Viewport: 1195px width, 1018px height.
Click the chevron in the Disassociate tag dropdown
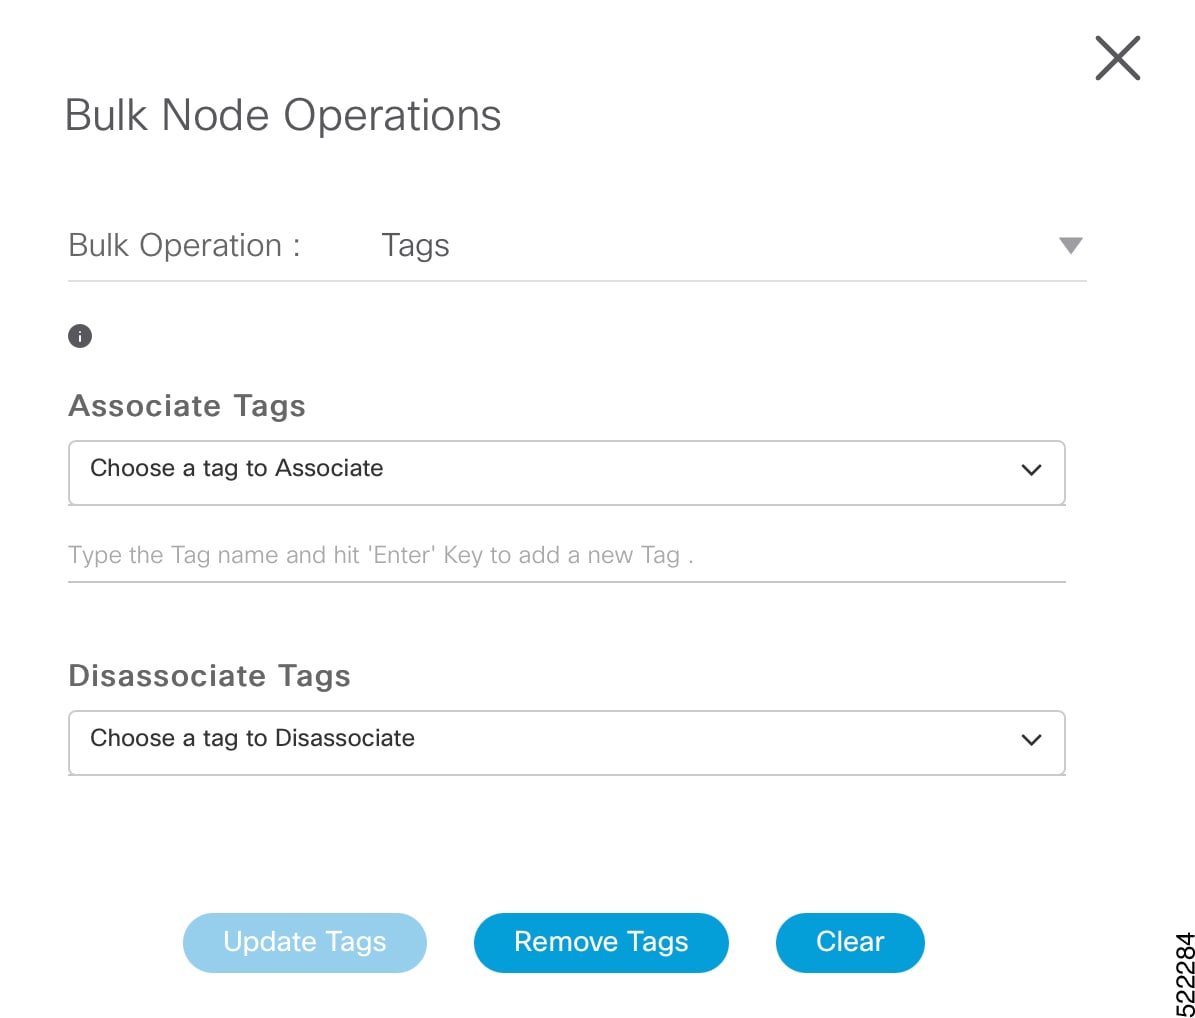pyautogui.click(x=1031, y=740)
